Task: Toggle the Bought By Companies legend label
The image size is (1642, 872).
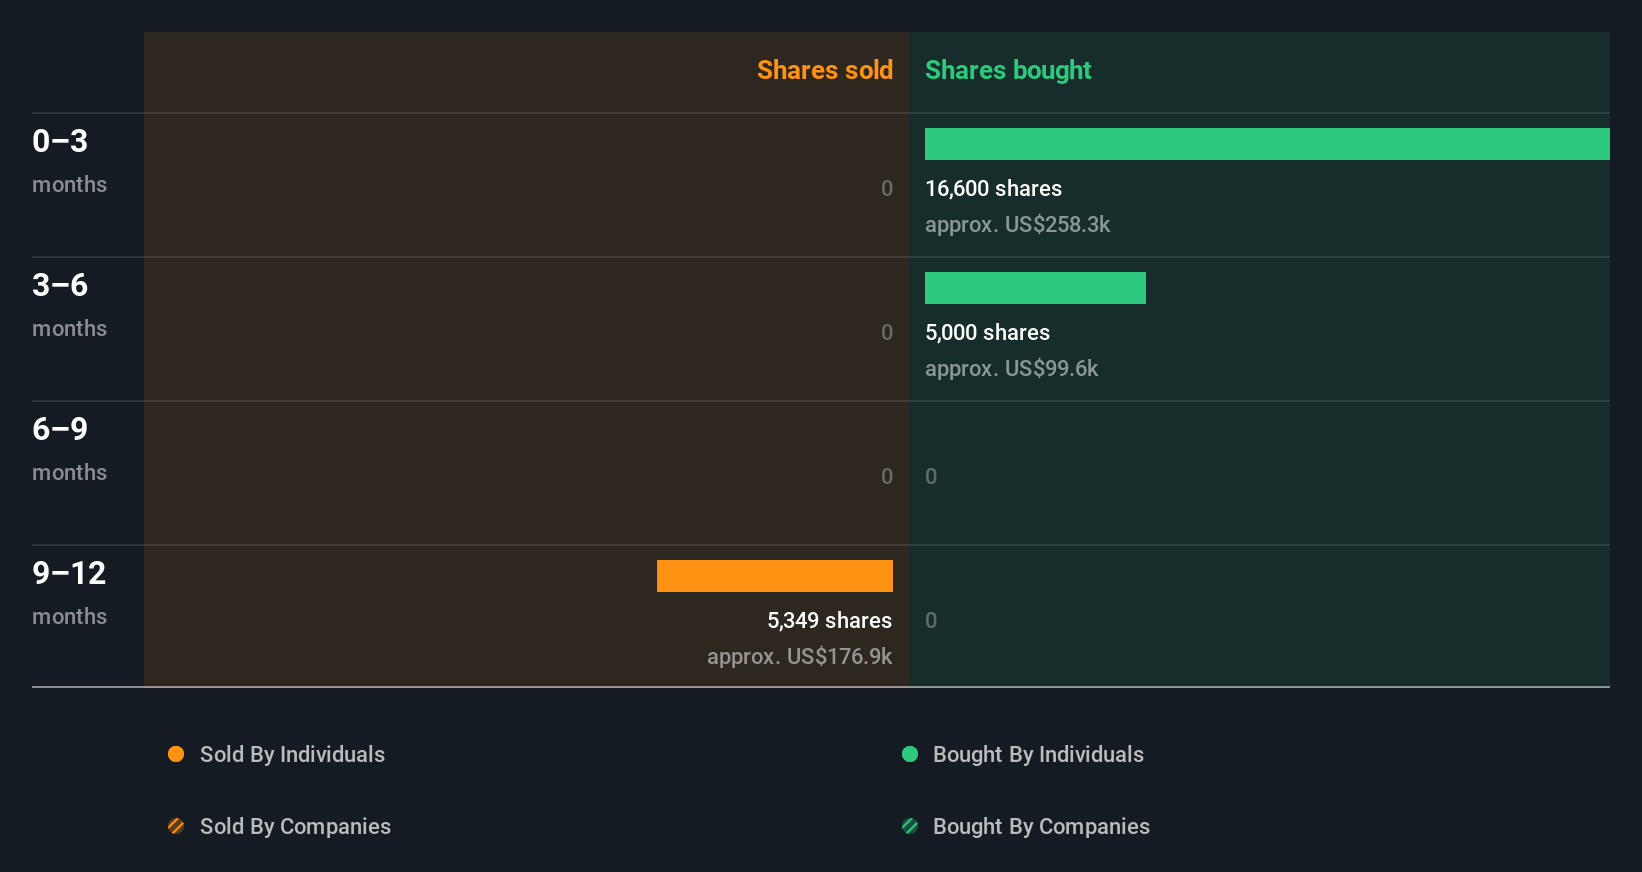Action: point(1041,827)
